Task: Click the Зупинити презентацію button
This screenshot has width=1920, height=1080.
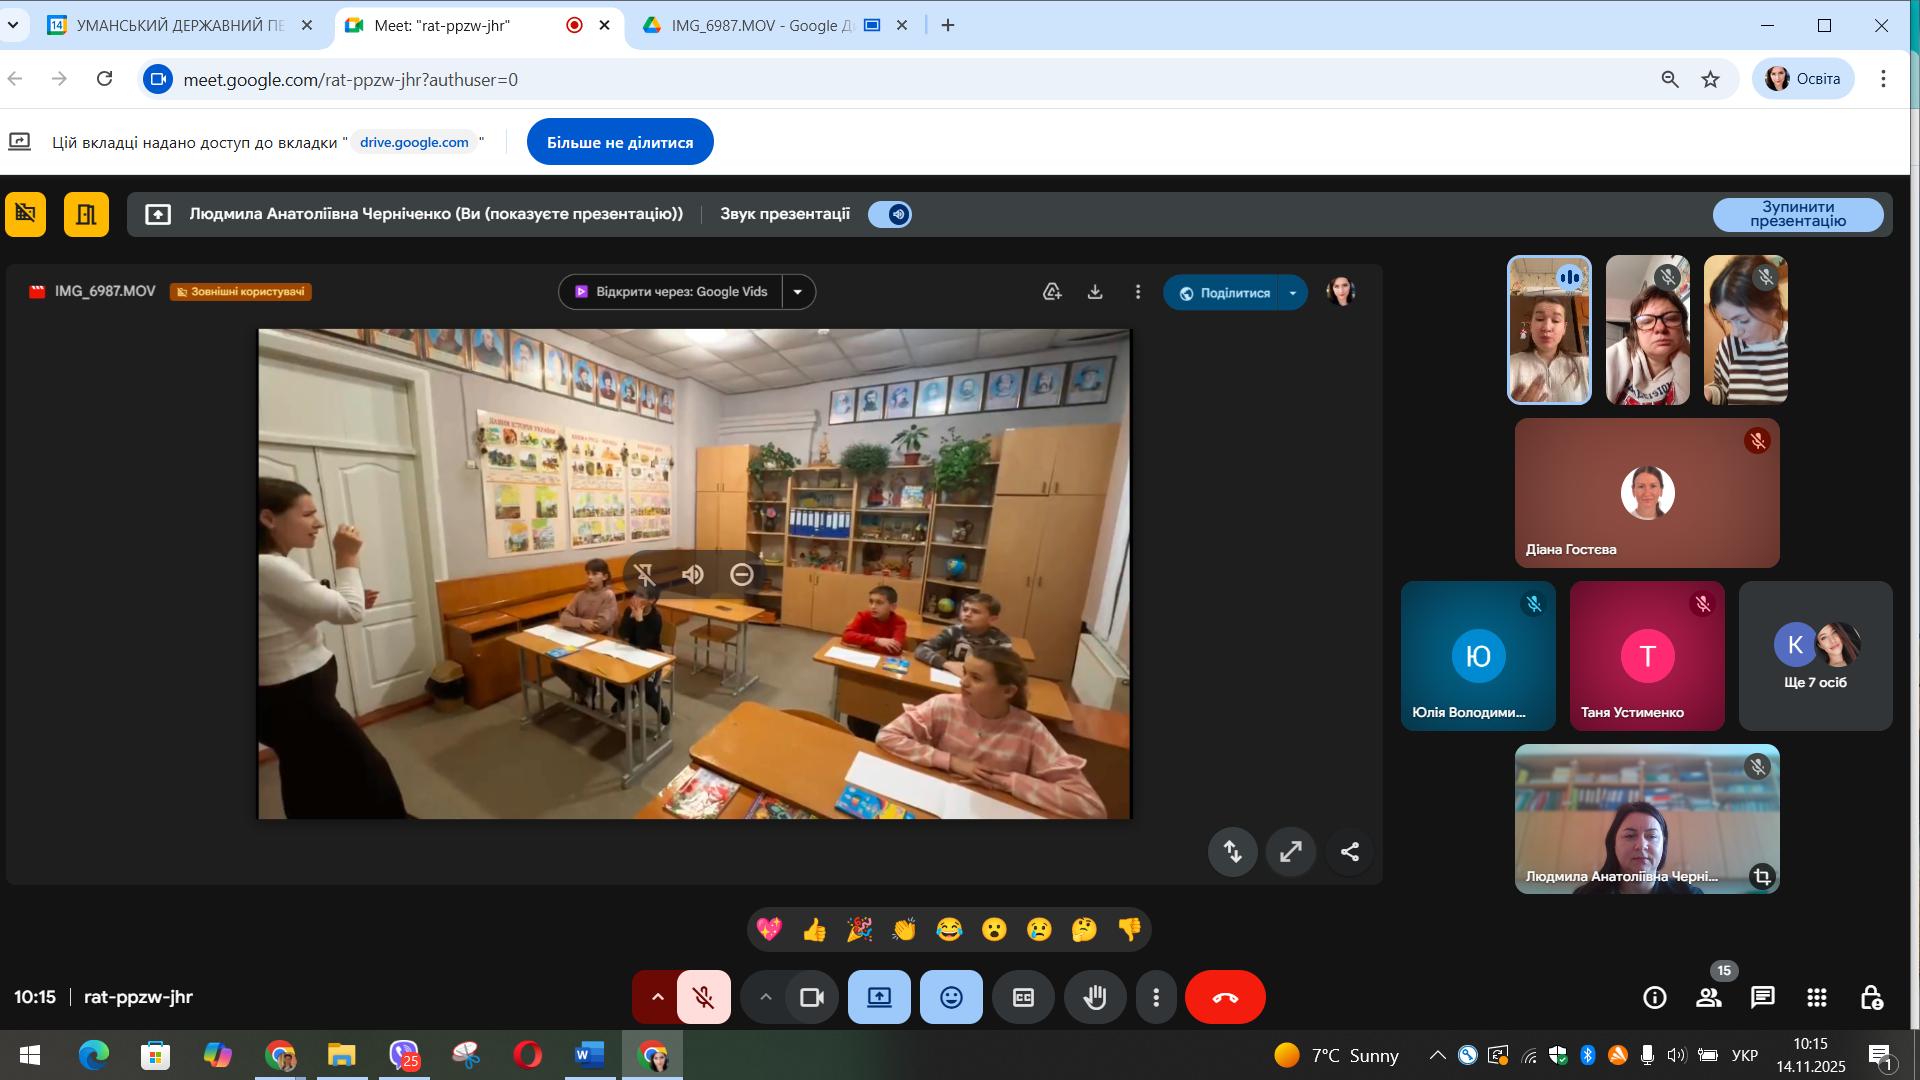Action: [1798, 214]
